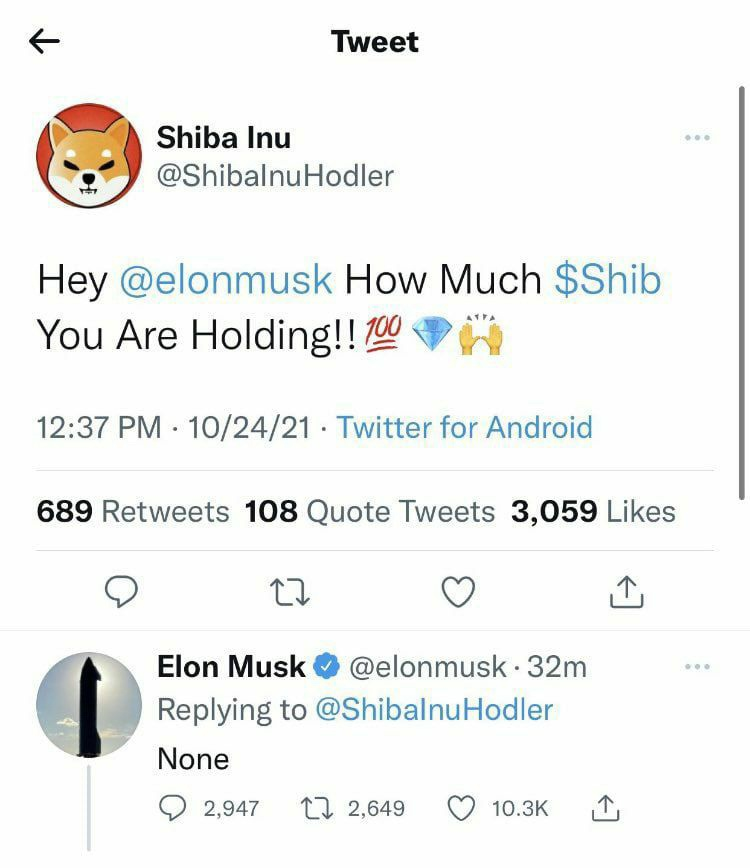Open more options on Elon Musk's reply

coord(696,667)
